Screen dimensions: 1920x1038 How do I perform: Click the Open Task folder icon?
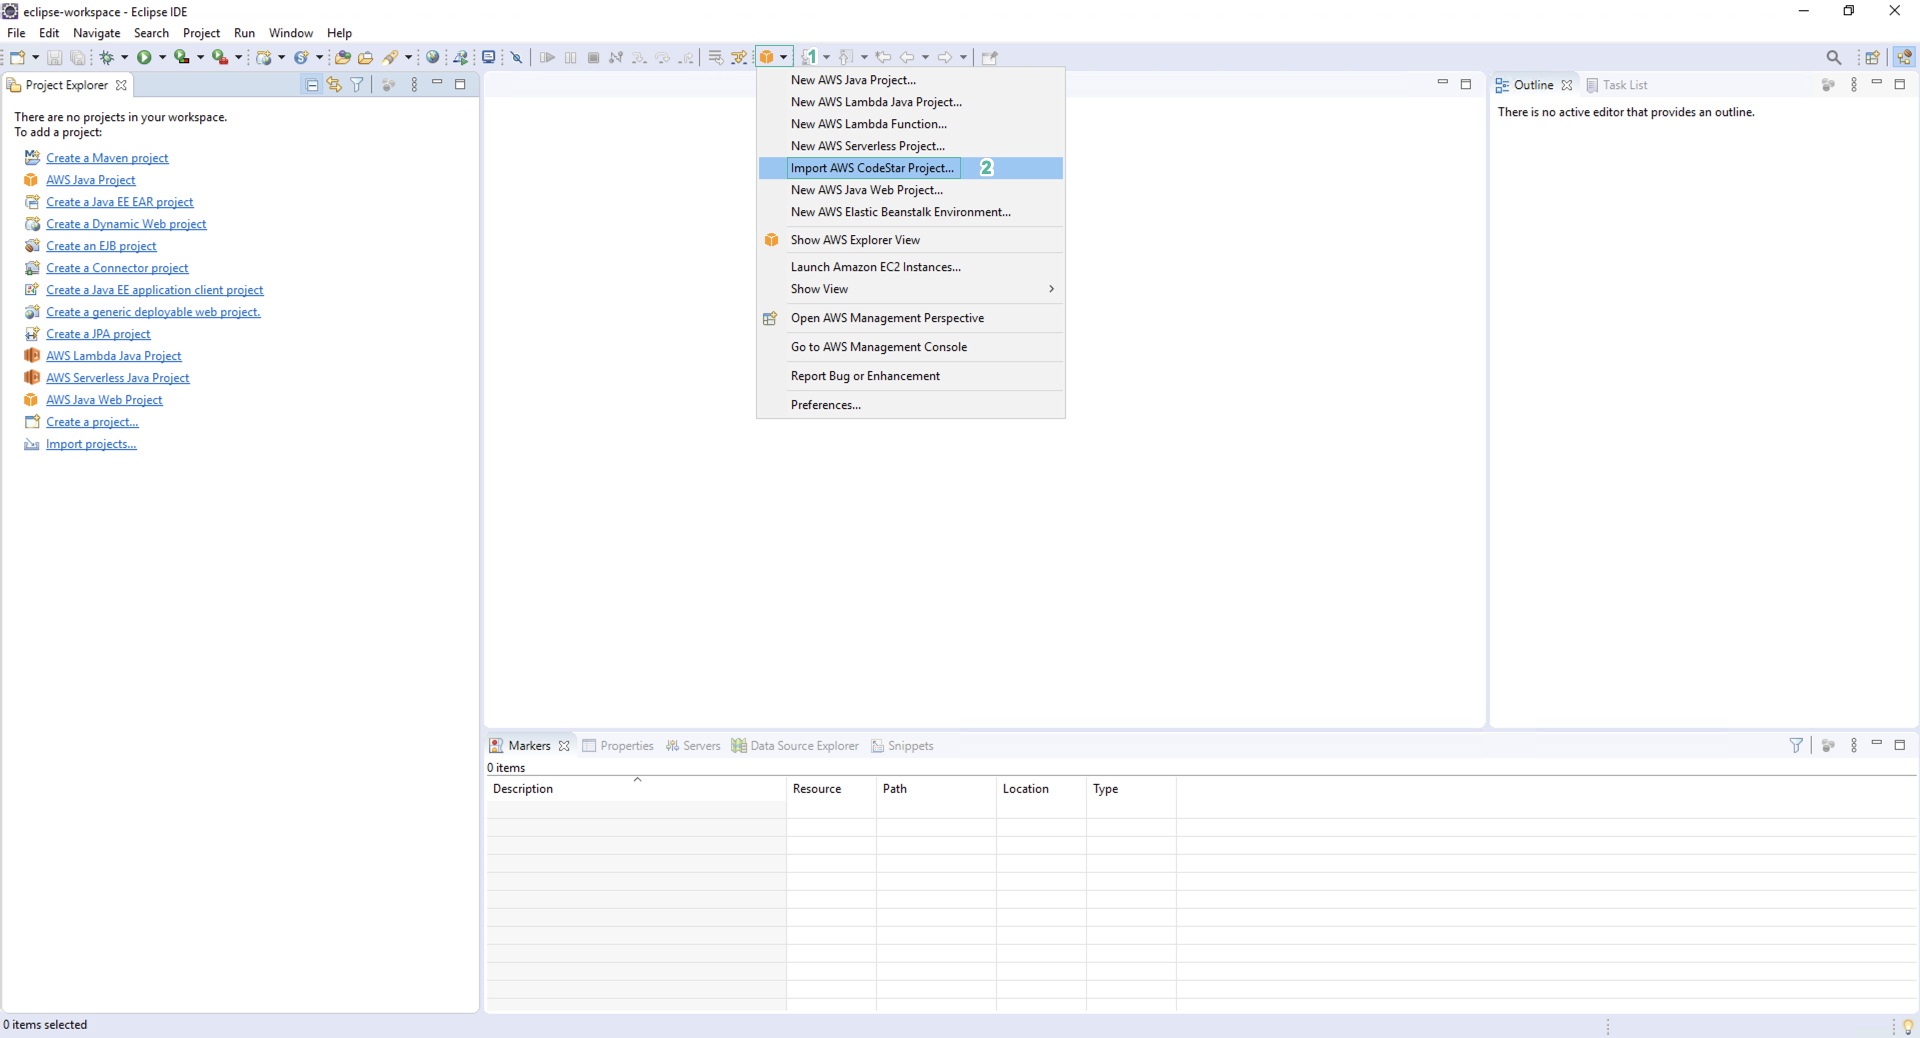[x=365, y=57]
